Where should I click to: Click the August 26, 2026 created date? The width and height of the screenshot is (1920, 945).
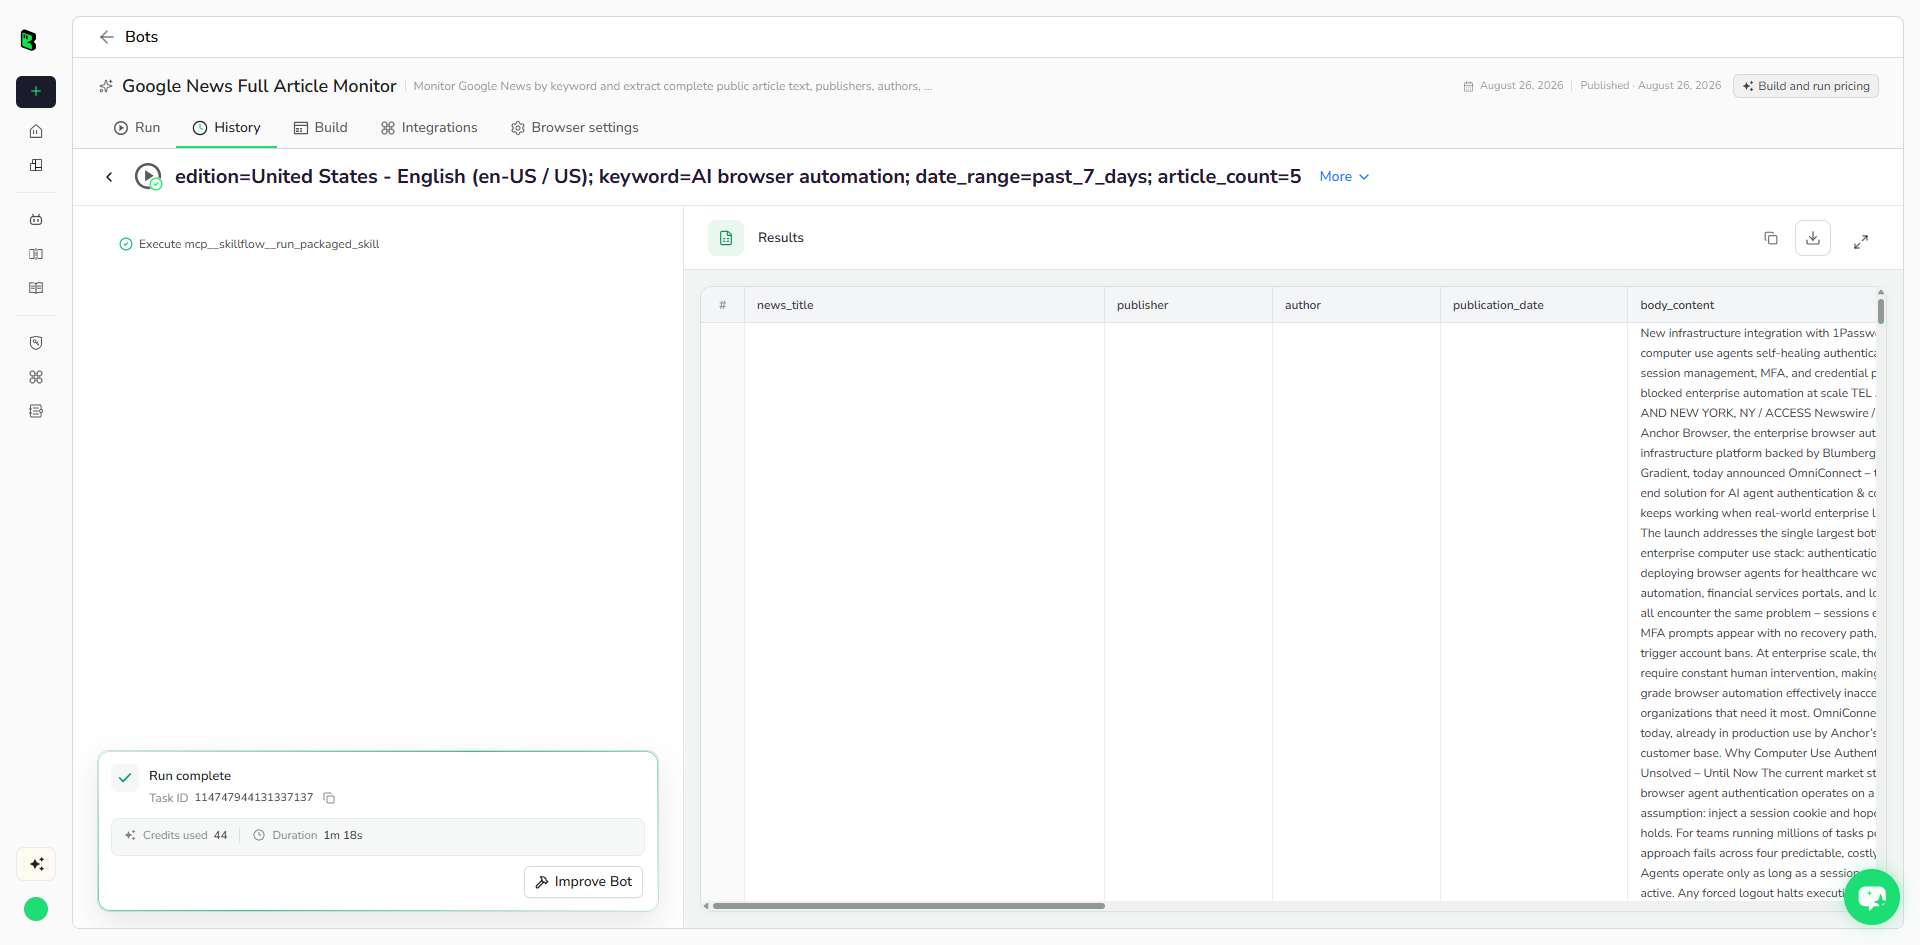pyautogui.click(x=1521, y=86)
